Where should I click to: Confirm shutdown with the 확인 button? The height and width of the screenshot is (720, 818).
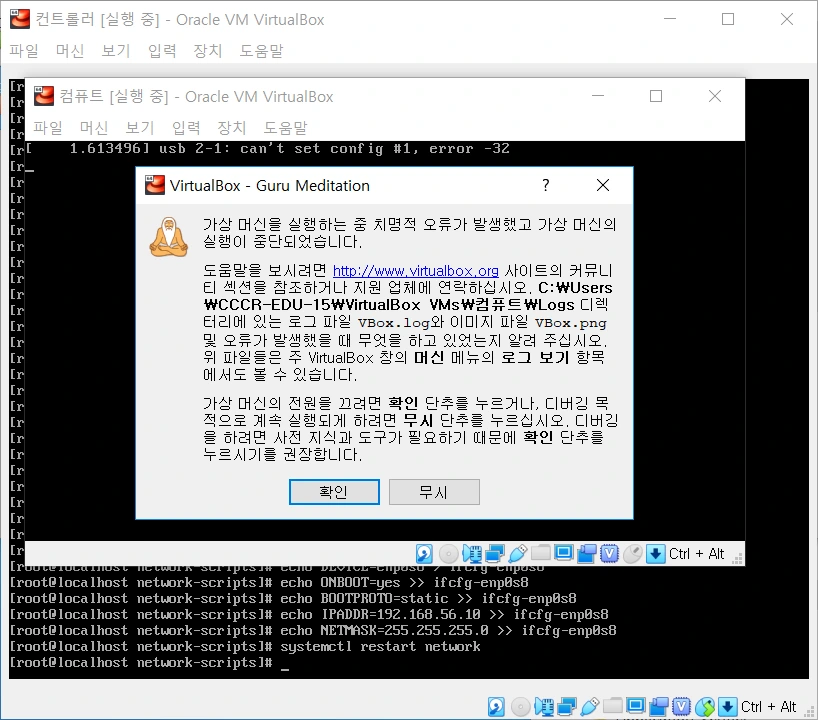coord(334,492)
